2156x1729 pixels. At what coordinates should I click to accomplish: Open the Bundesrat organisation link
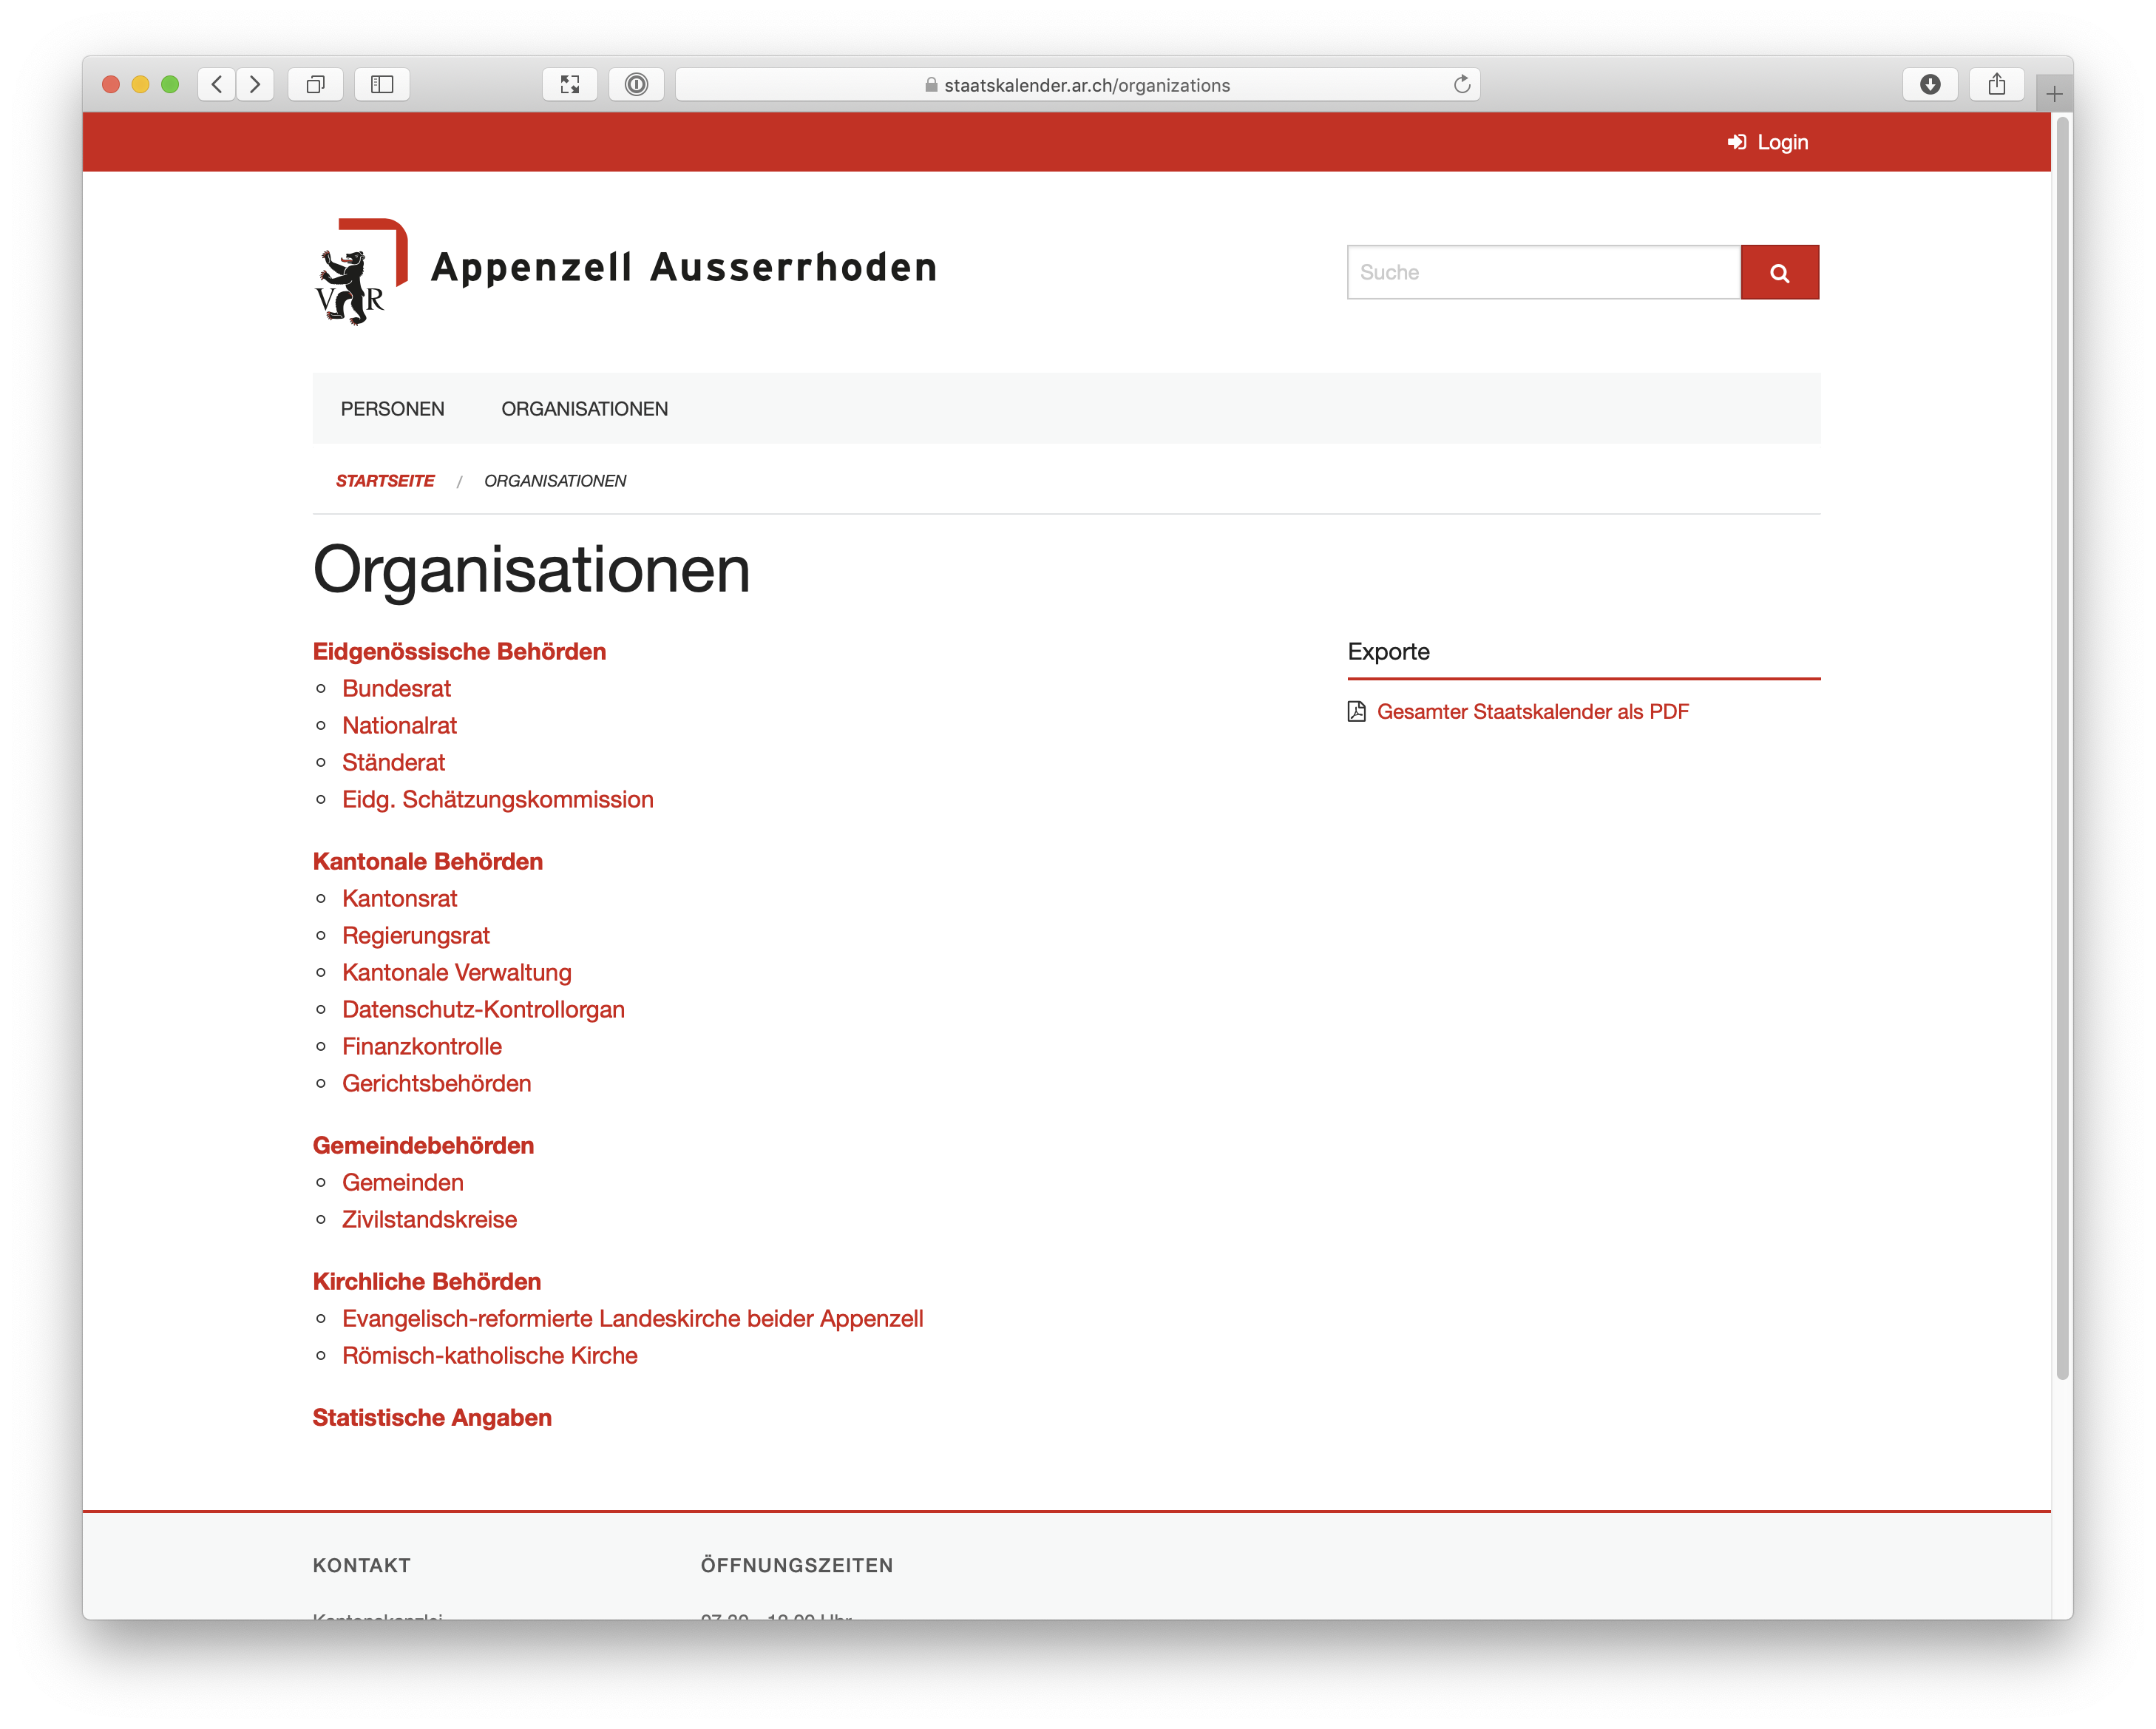click(396, 689)
